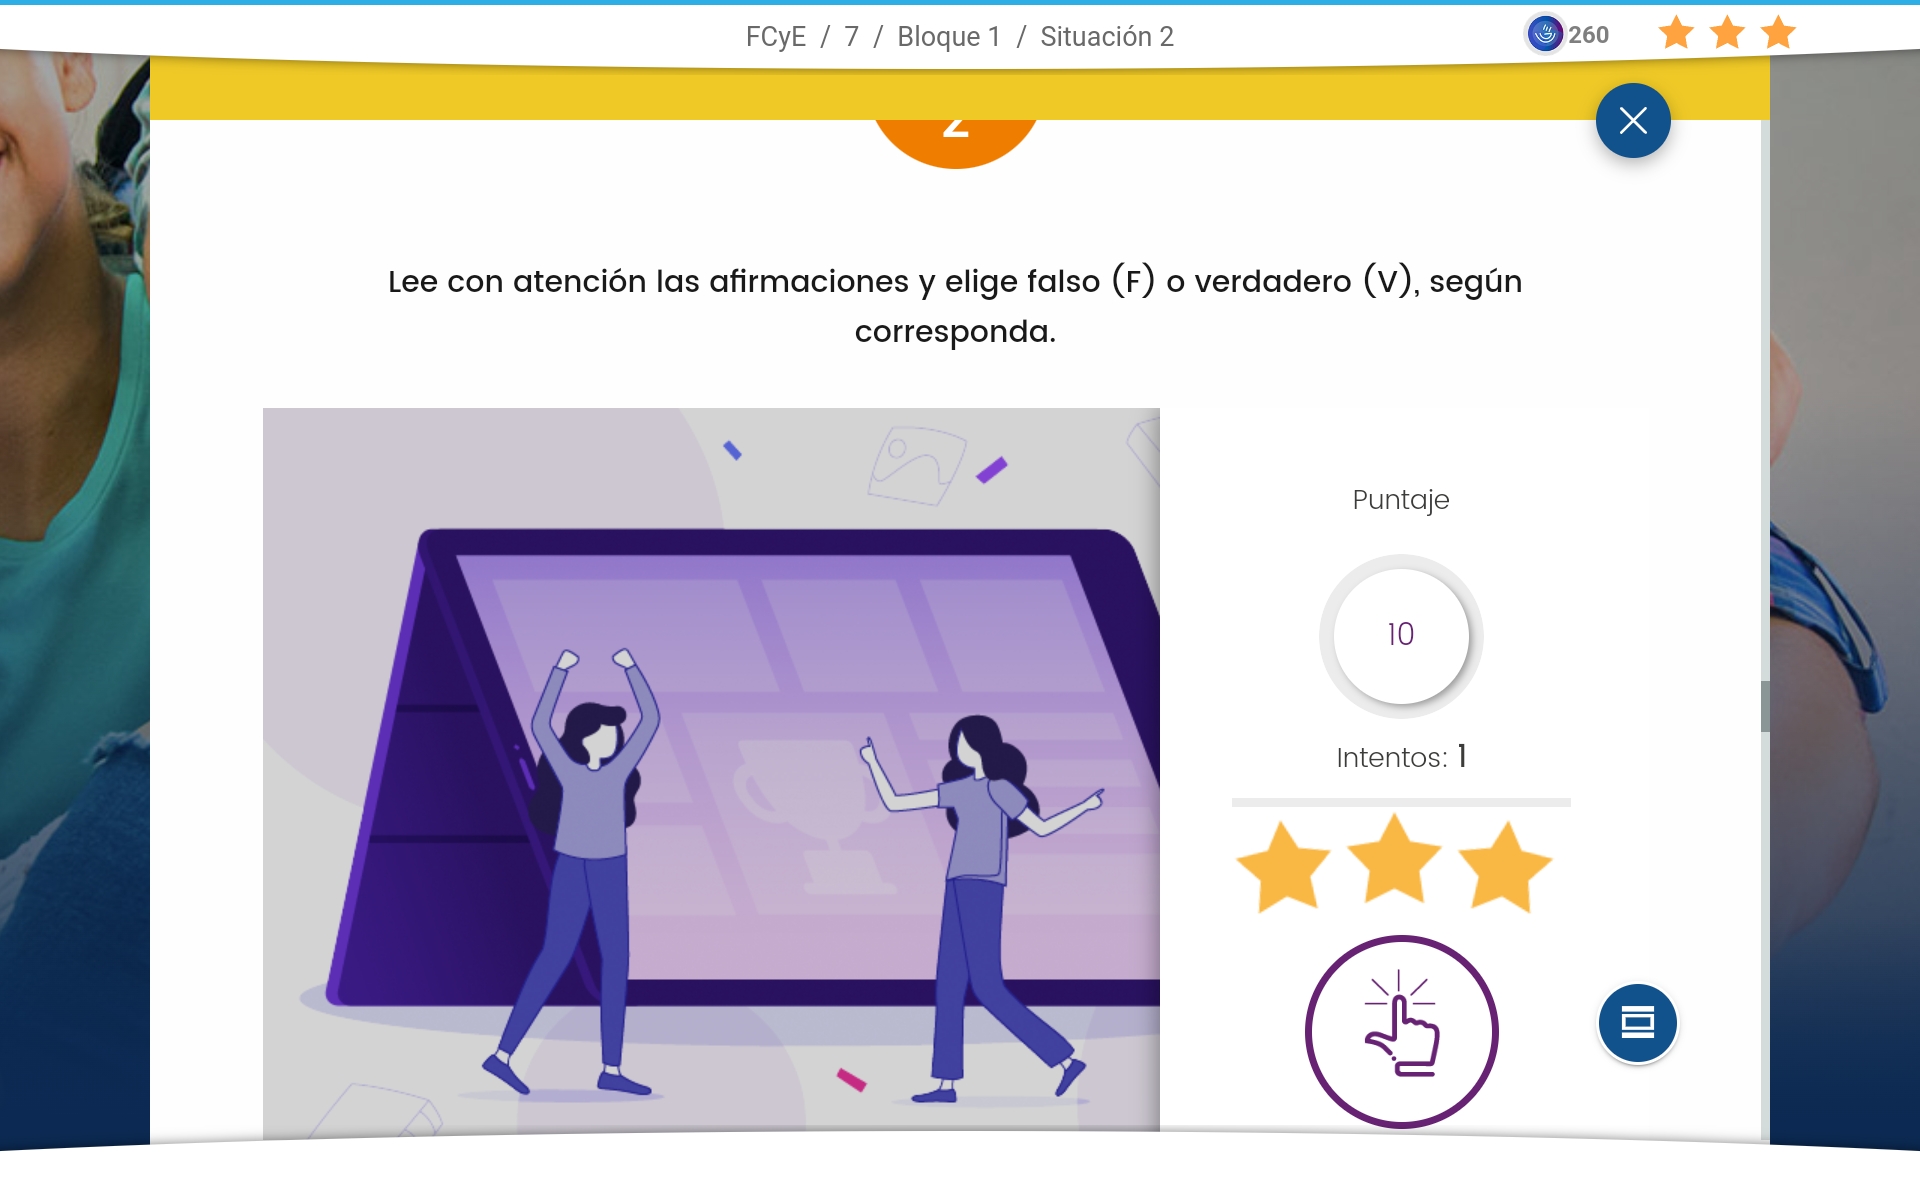Click the first star in the top header

click(1676, 33)
